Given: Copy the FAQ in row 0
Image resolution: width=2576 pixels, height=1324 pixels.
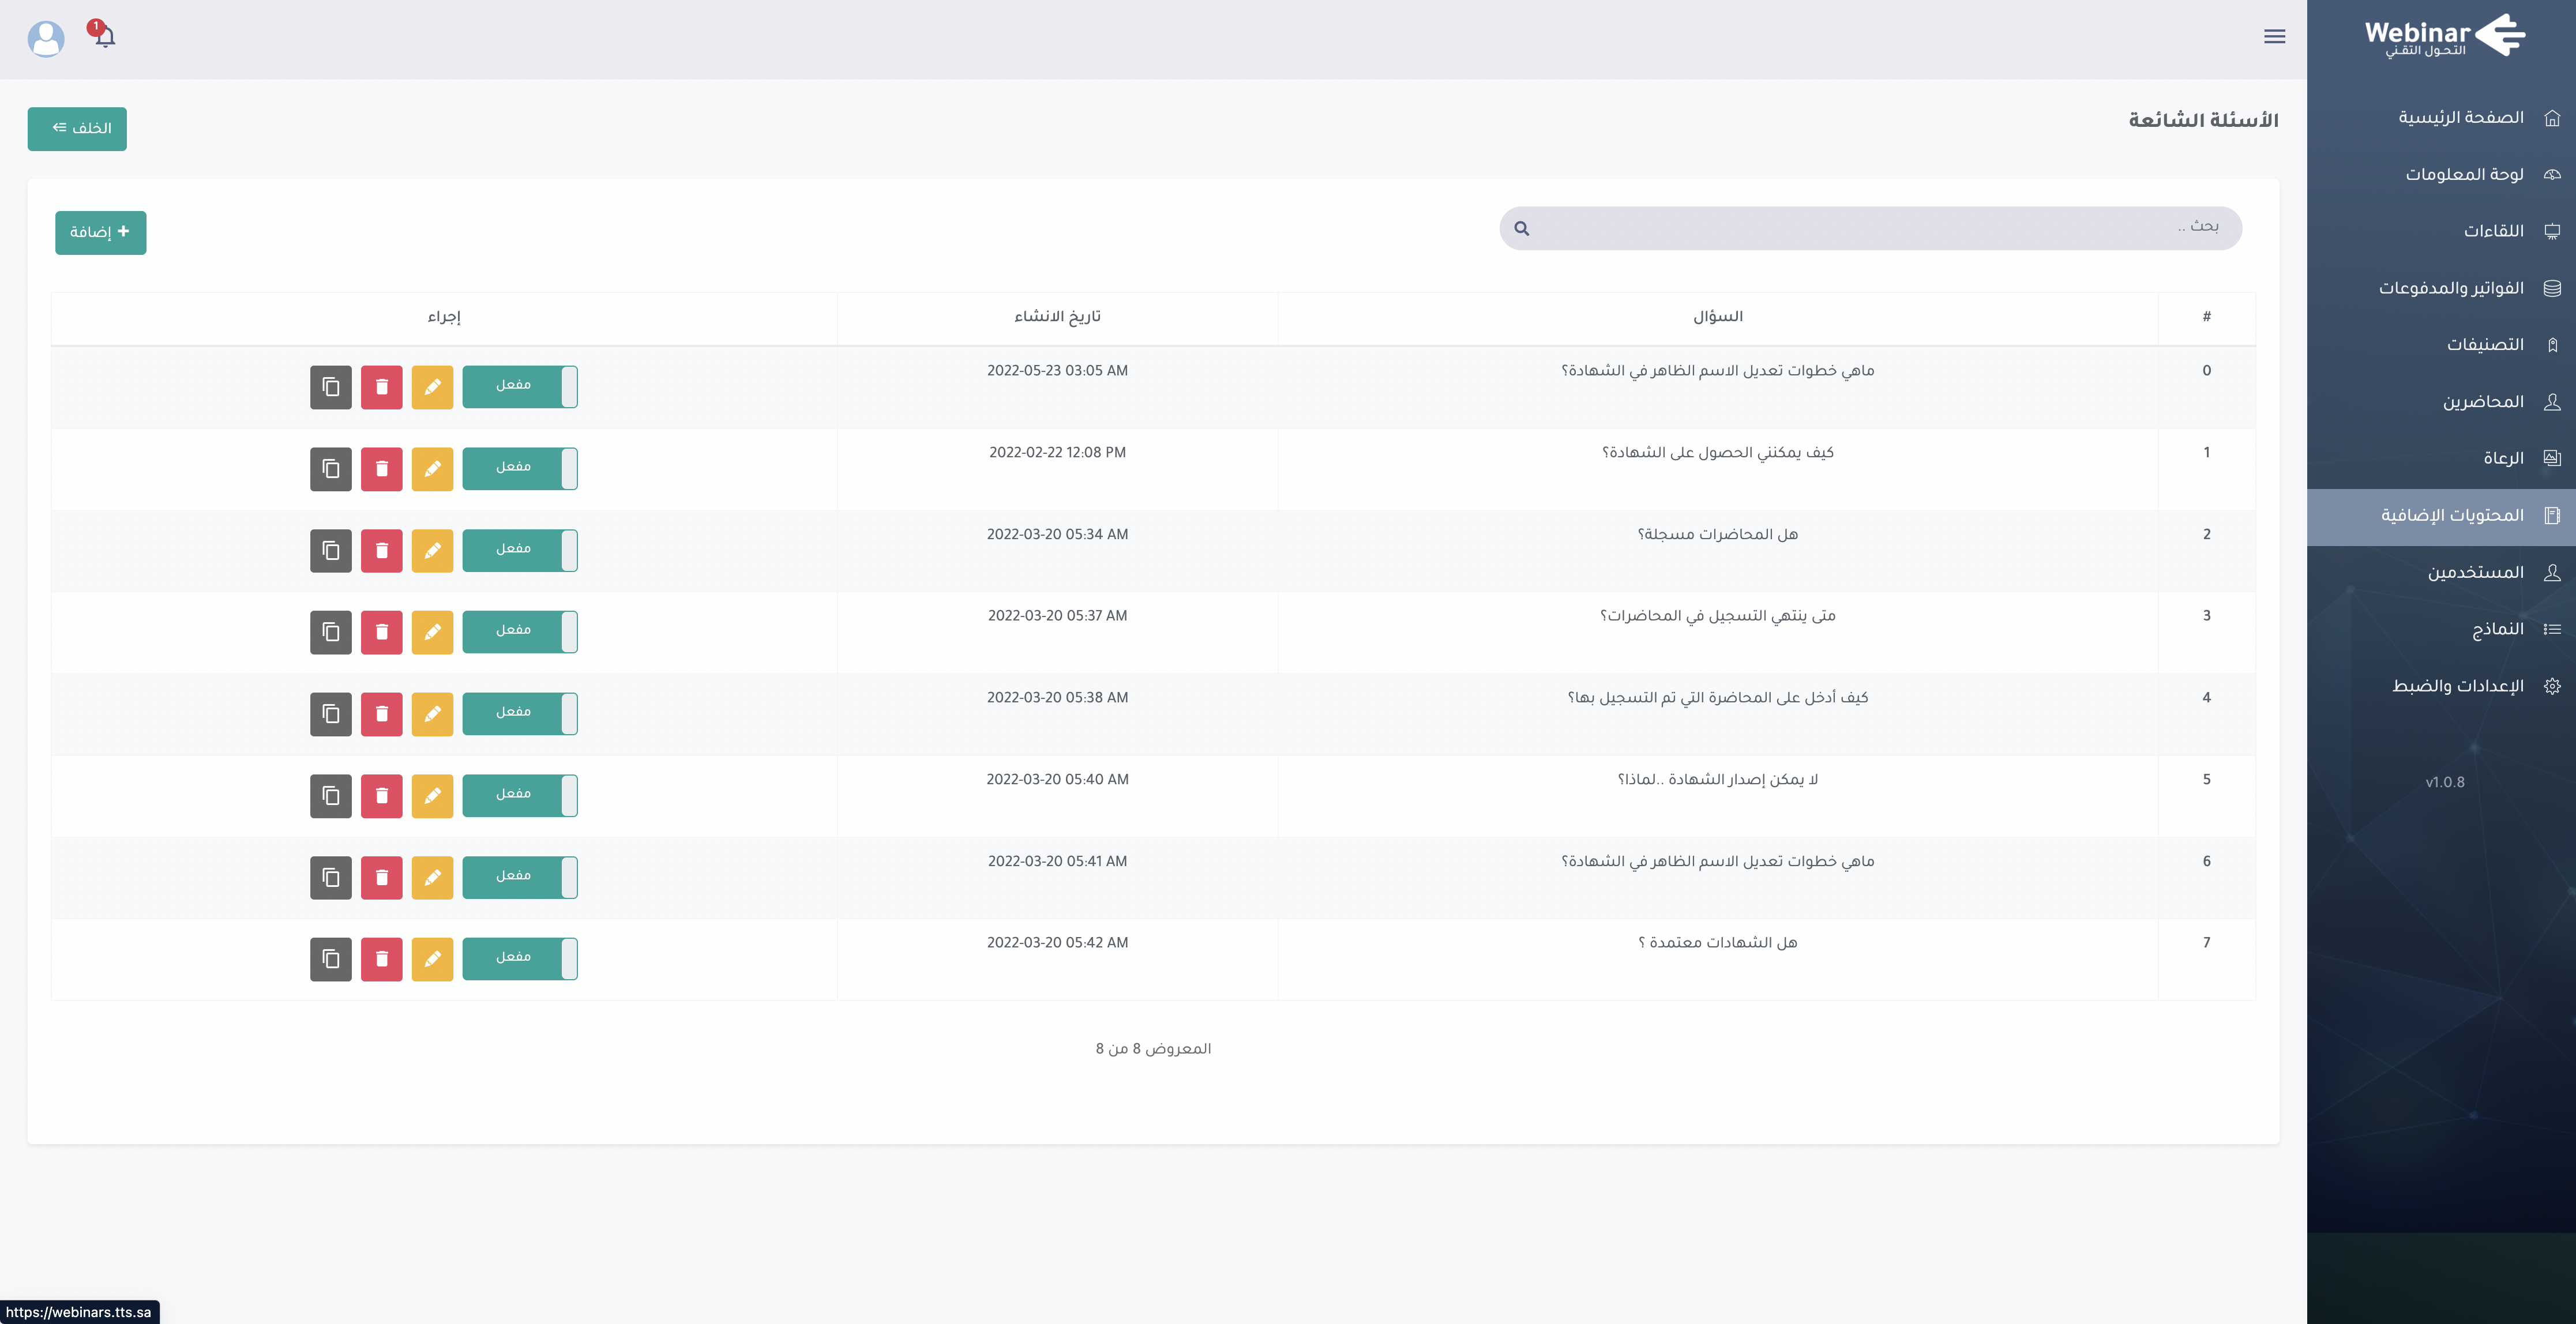Looking at the screenshot, I should click(x=331, y=387).
